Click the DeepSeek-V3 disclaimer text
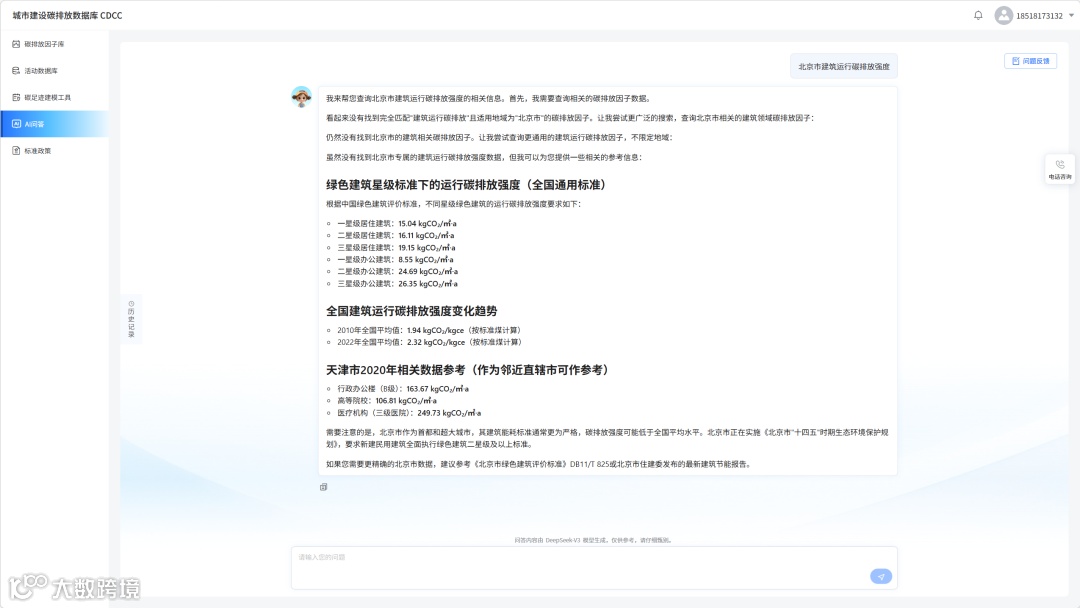 tap(594, 541)
